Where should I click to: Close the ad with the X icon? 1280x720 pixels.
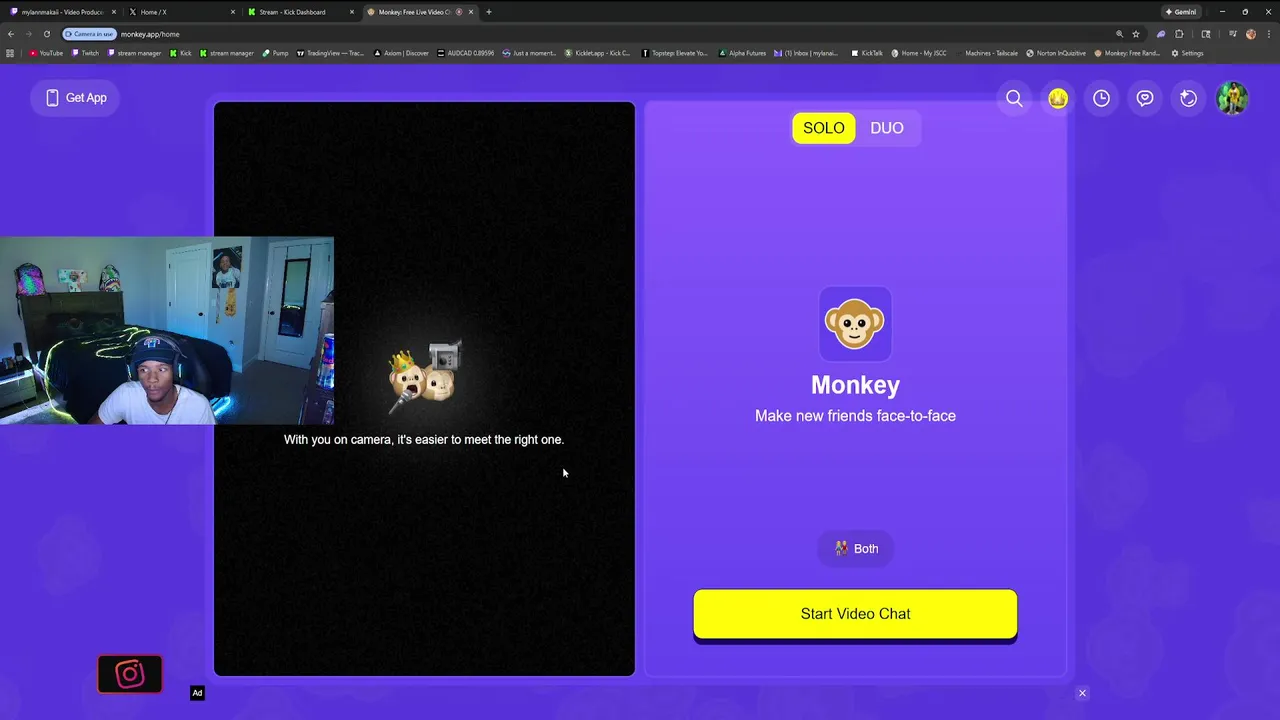(1082, 693)
